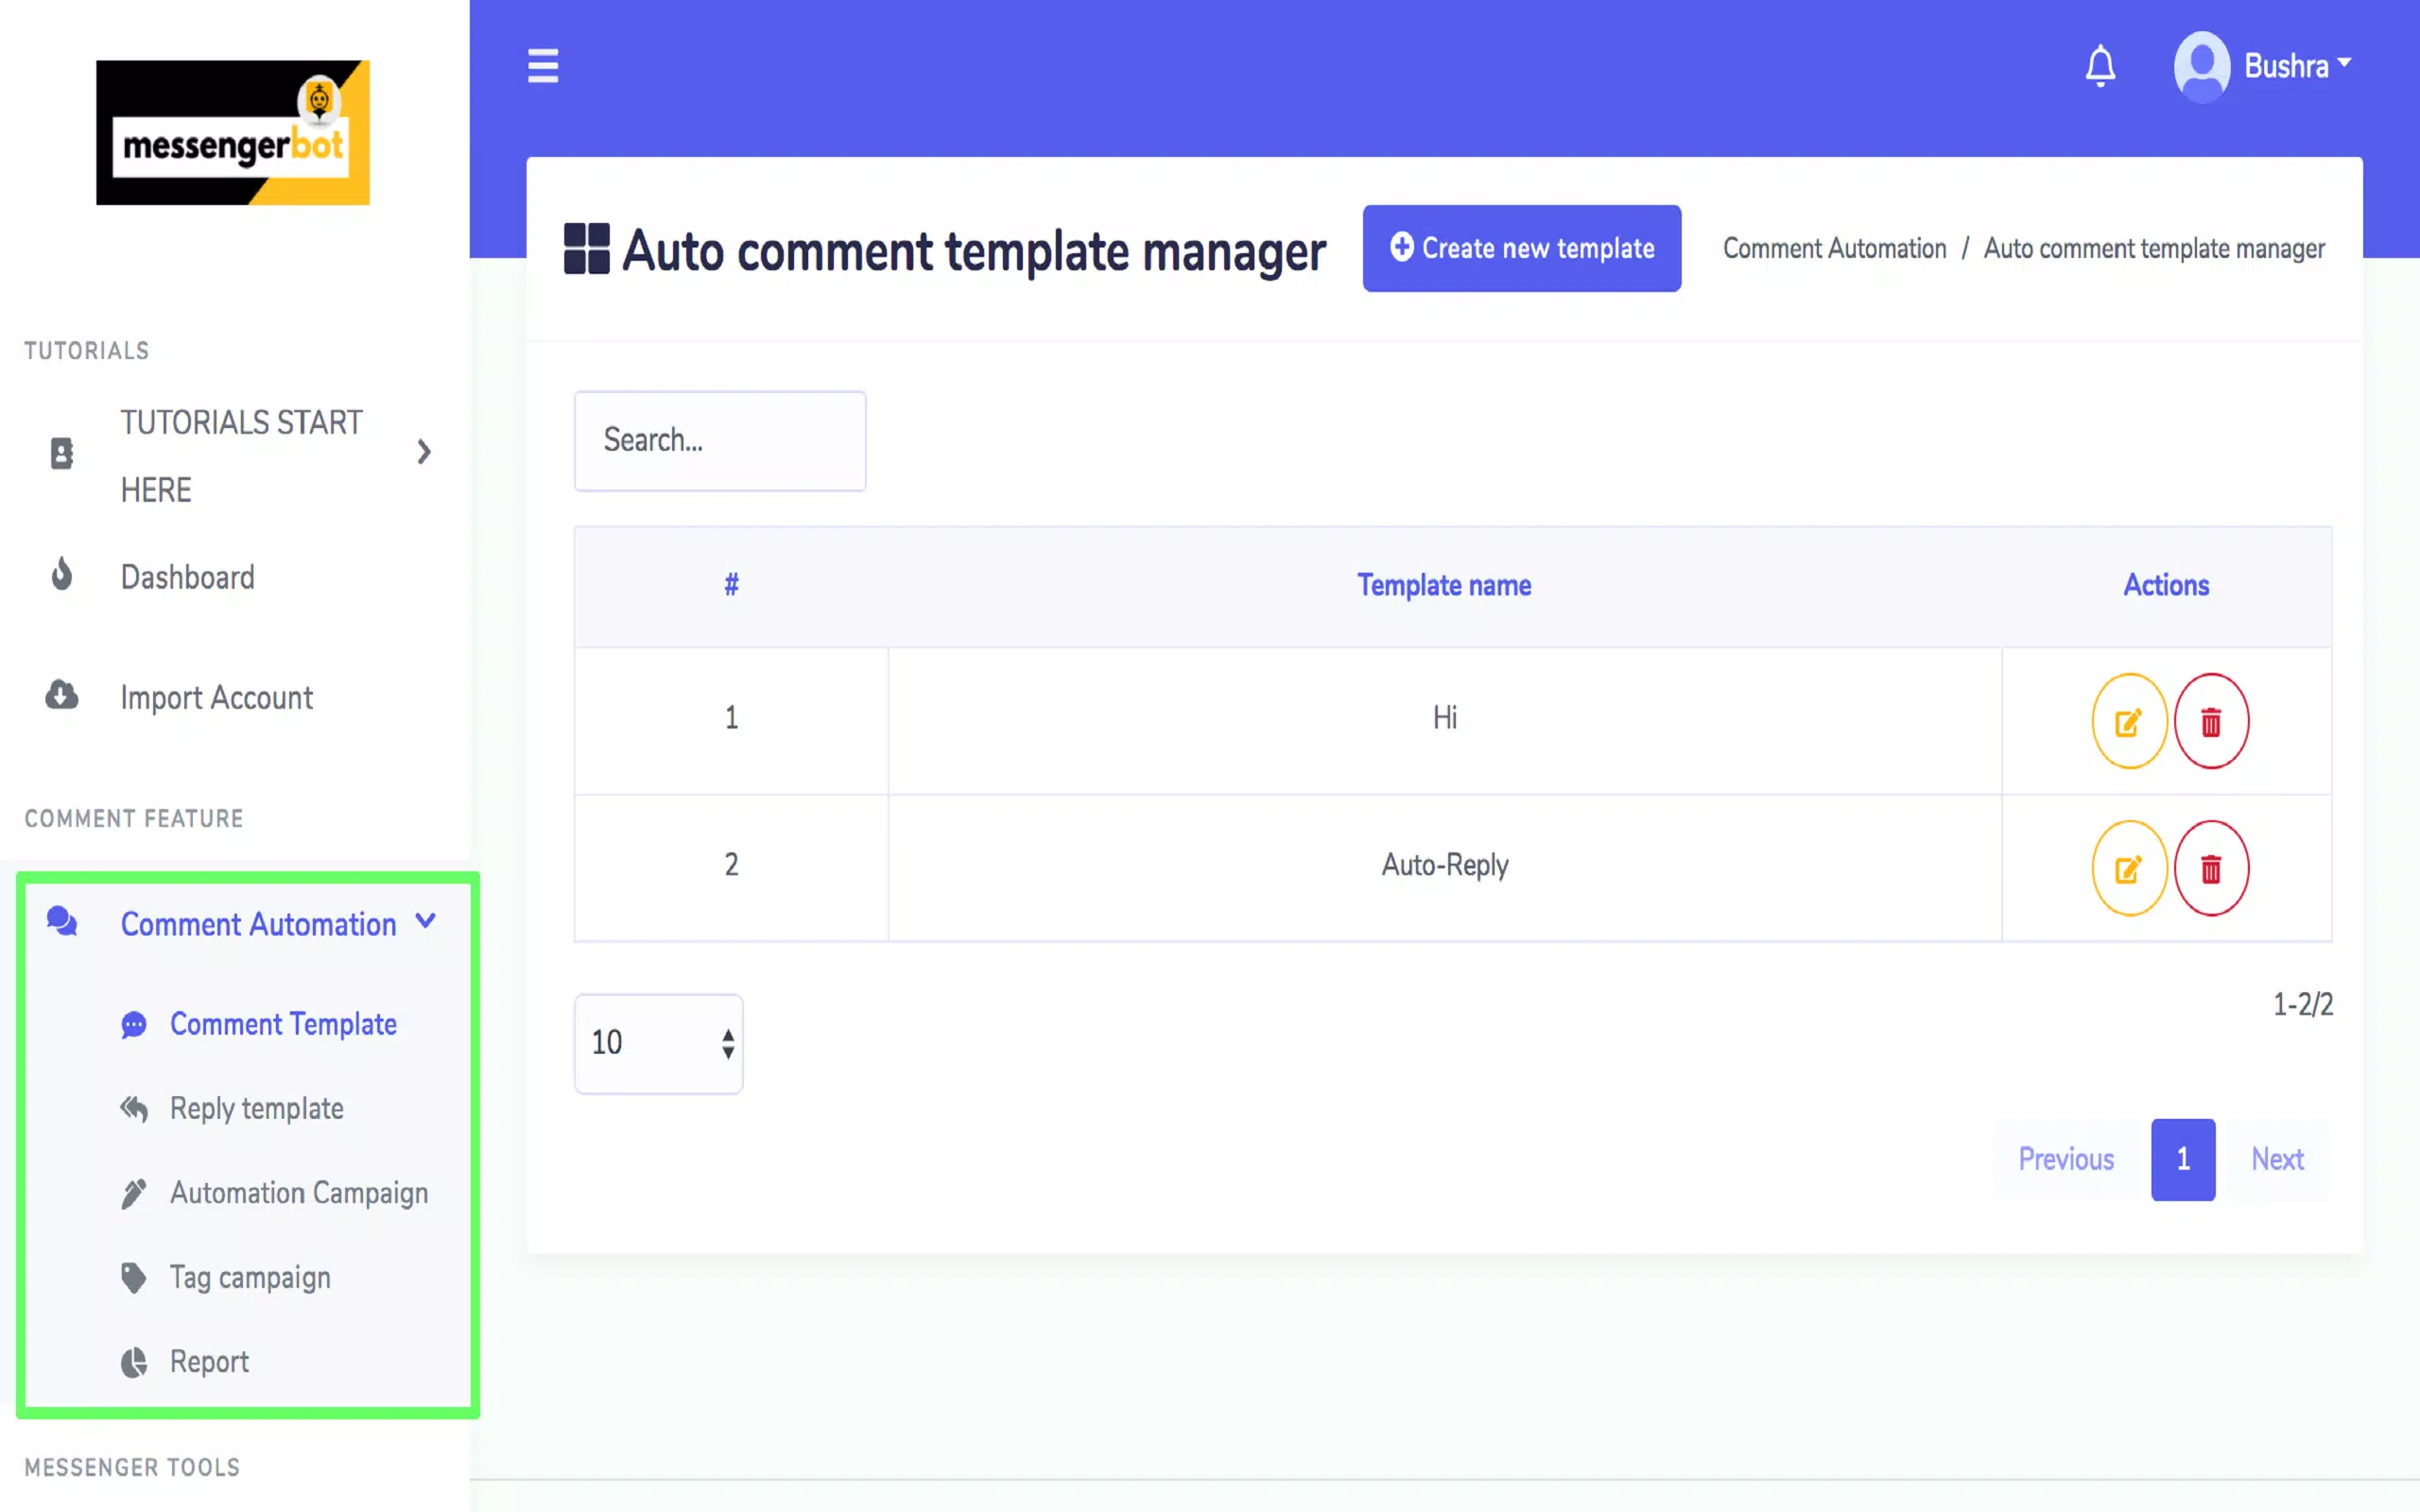2420x1512 pixels.
Task: Click the user avatar picture
Action: [x=2201, y=66]
